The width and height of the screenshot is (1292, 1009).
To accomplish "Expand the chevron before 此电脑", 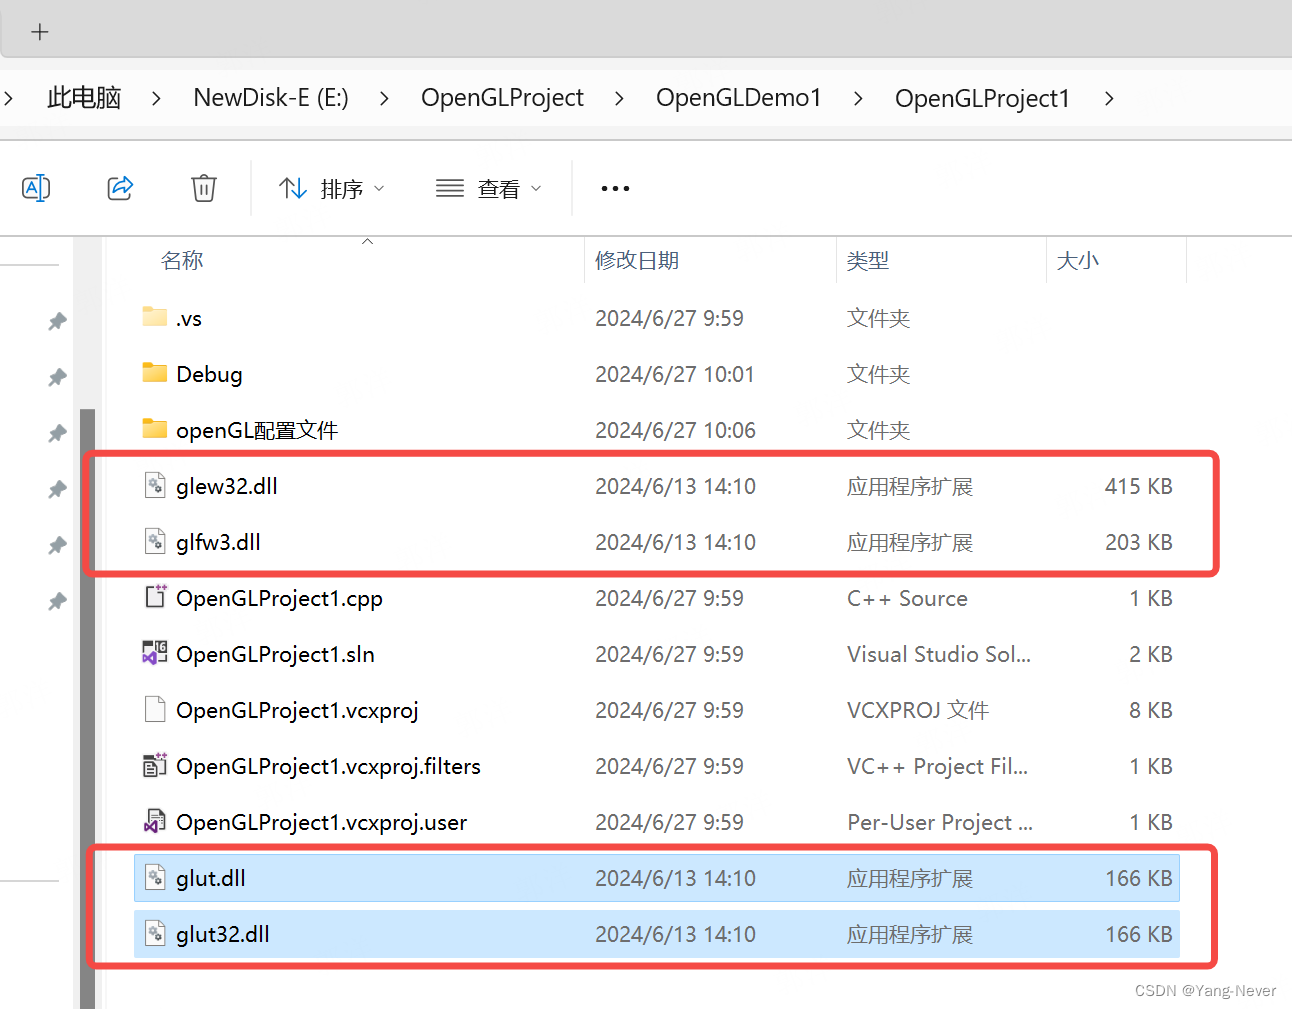I will tap(9, 98).
